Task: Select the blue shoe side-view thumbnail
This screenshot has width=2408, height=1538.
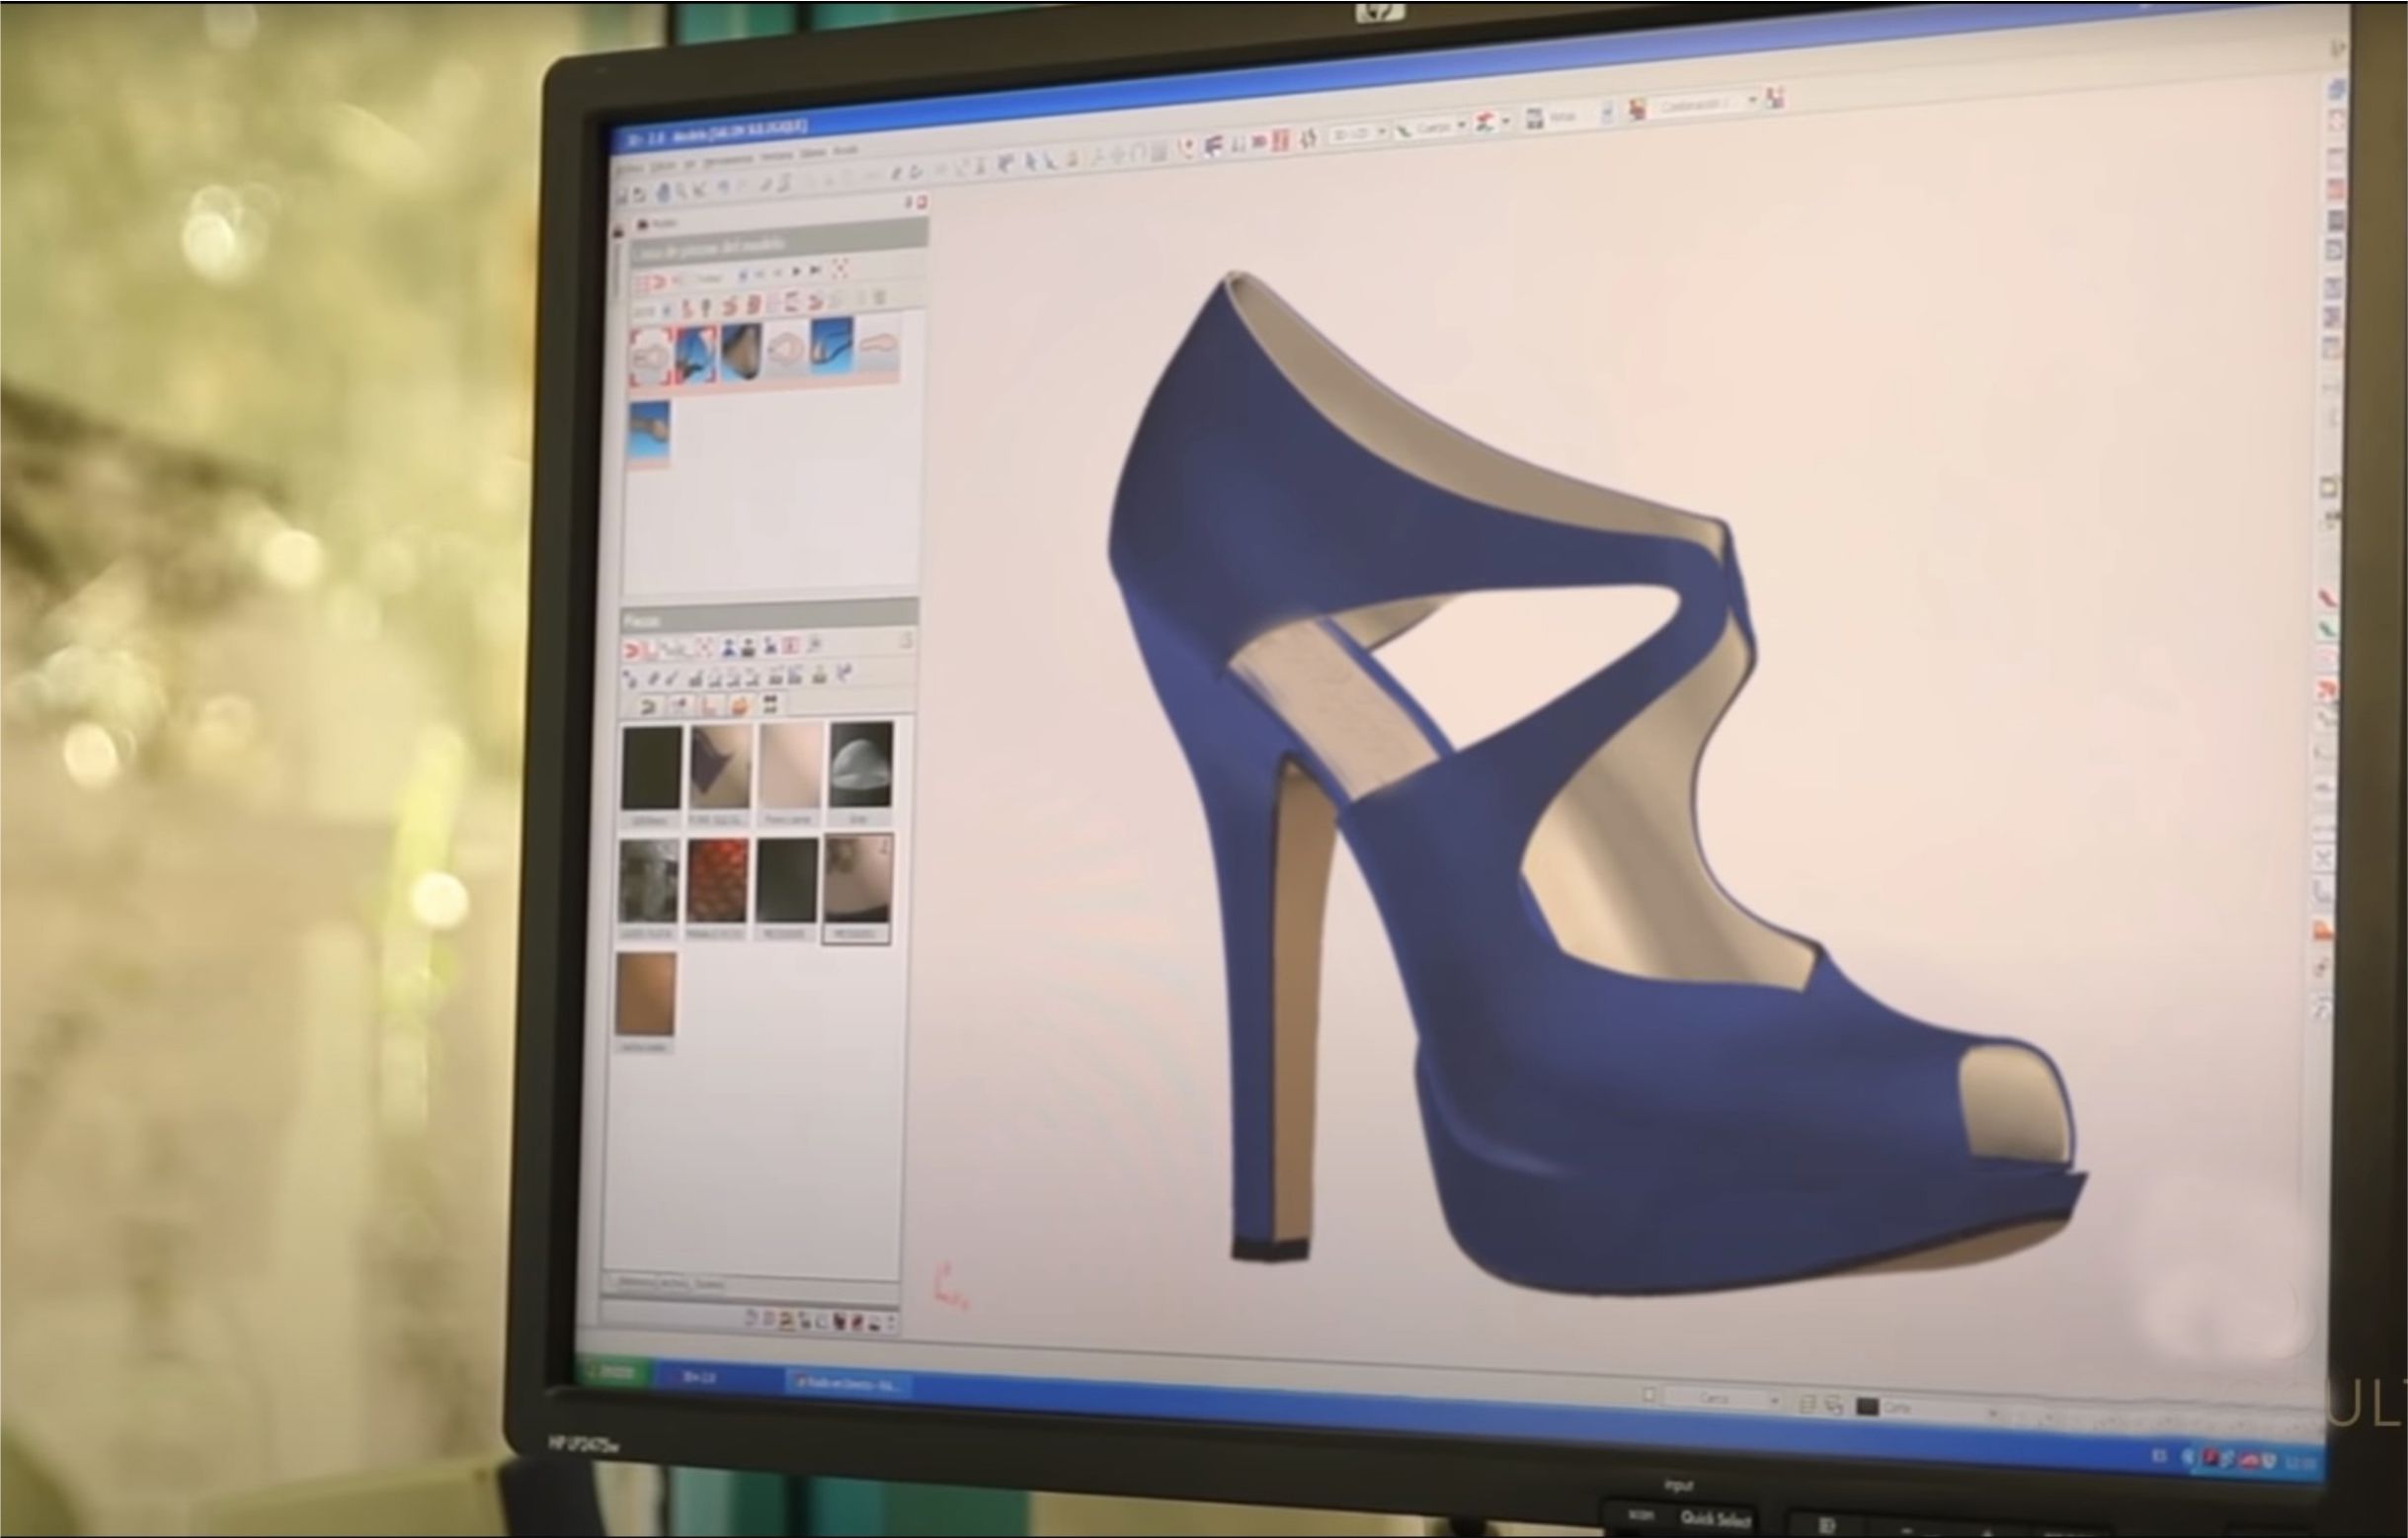Action: [x=831, y=346]
